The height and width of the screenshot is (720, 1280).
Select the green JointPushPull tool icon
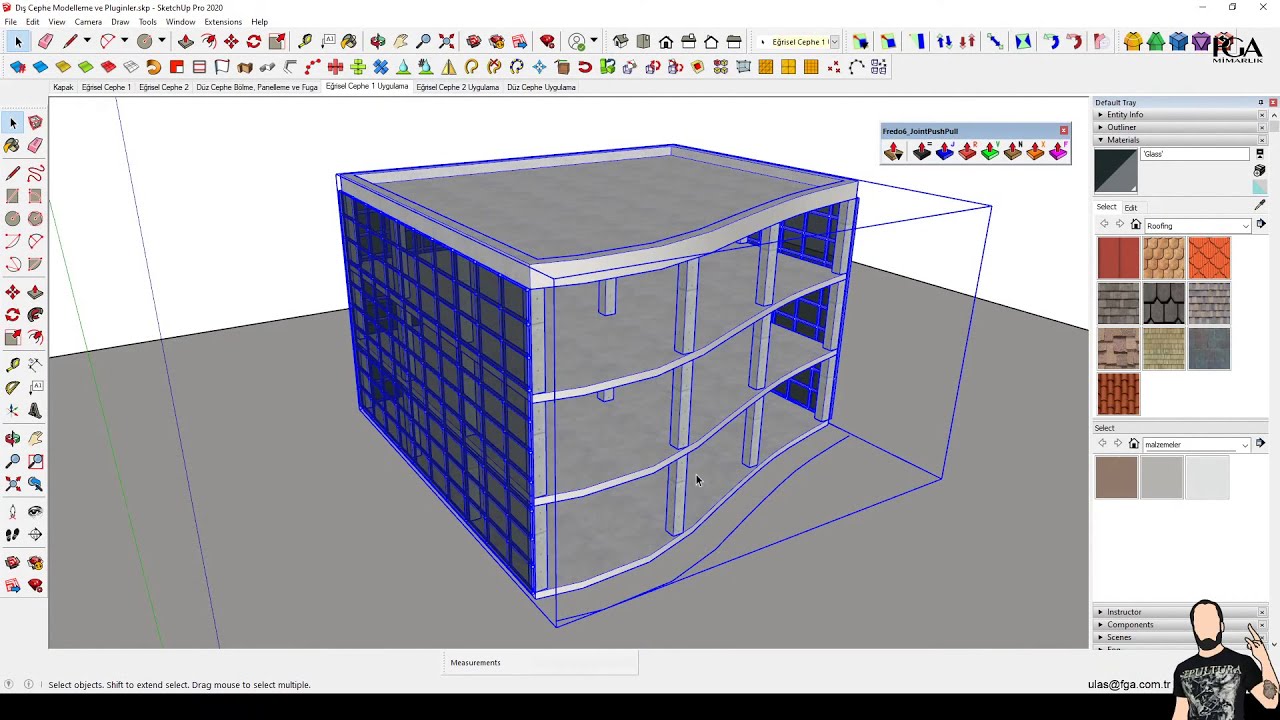pyautogui.click(x=990, y=151)
